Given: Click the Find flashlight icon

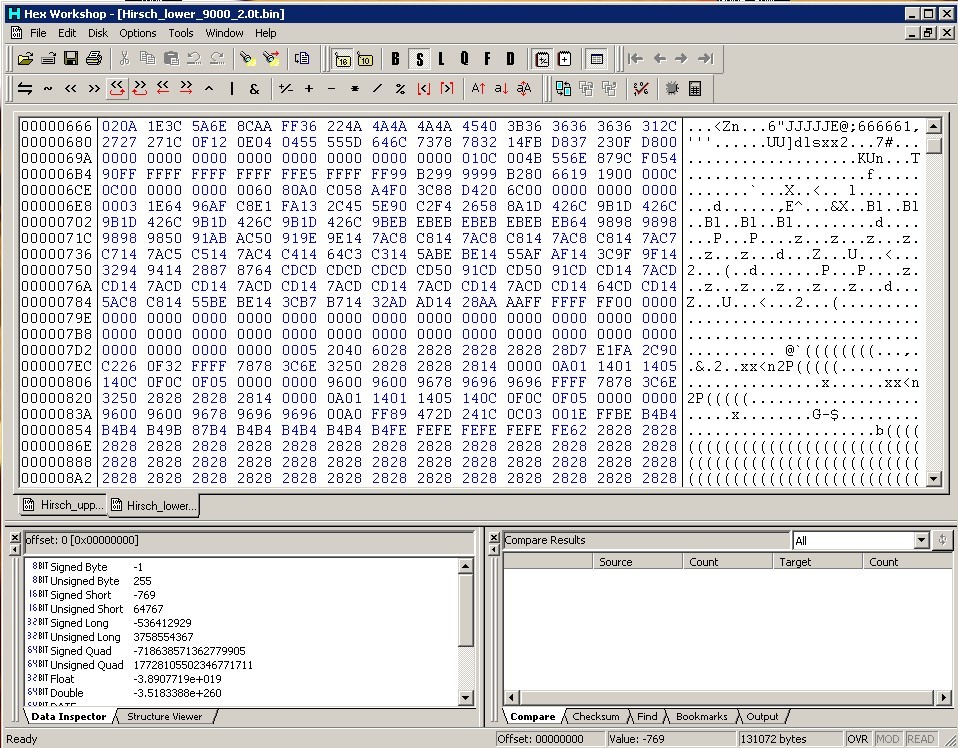Looking at the screenshot, I should point(247,59).
